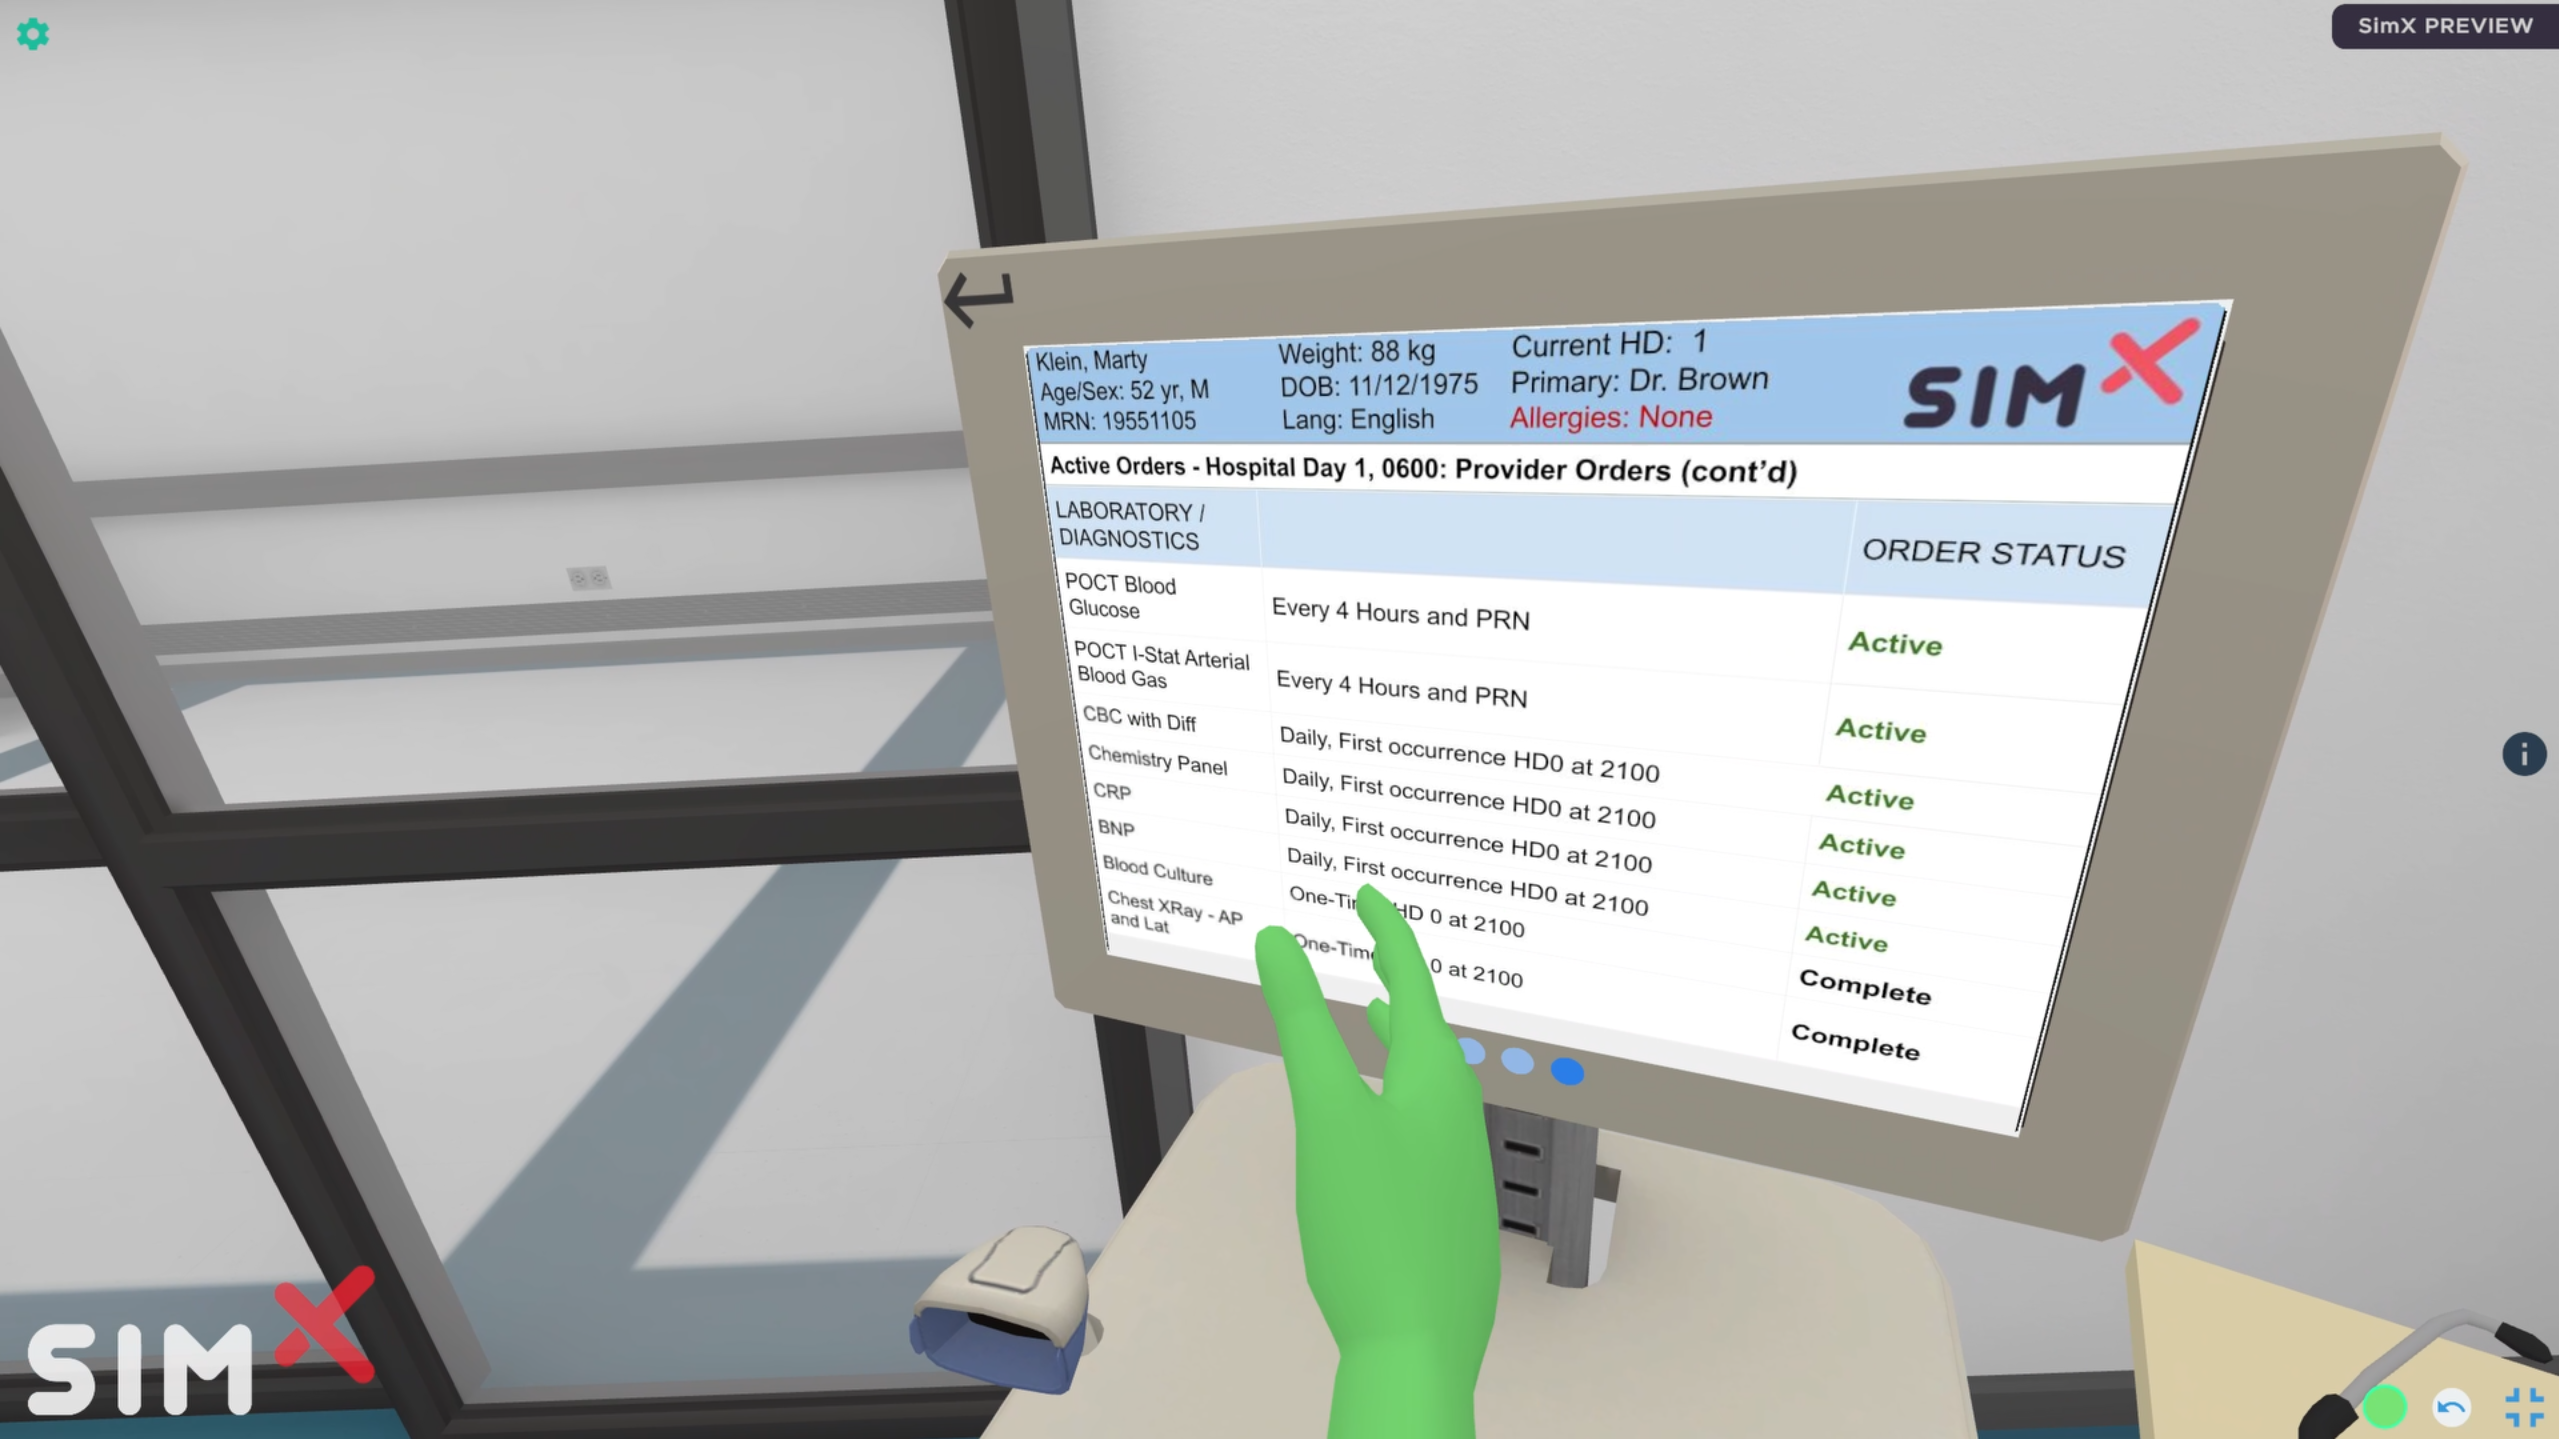Select the "POCT I-Stat Arterial Blood Gas" order
This screenshot has width=2559, height=1439.
pyautogui.click(x=1162, y=666)
